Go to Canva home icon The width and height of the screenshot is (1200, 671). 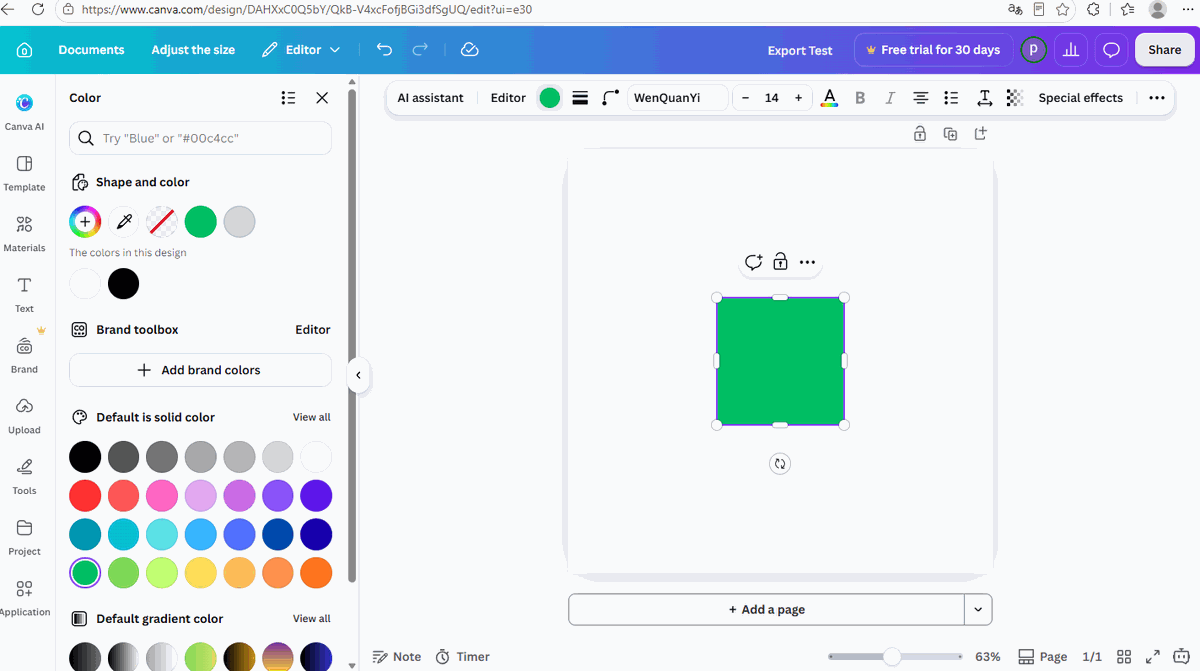[x=25, y=50]
